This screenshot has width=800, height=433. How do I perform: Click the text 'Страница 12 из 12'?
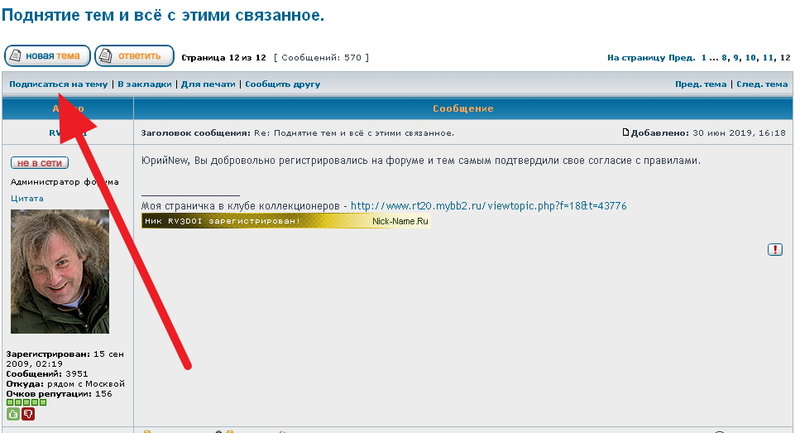click(223, 58)
